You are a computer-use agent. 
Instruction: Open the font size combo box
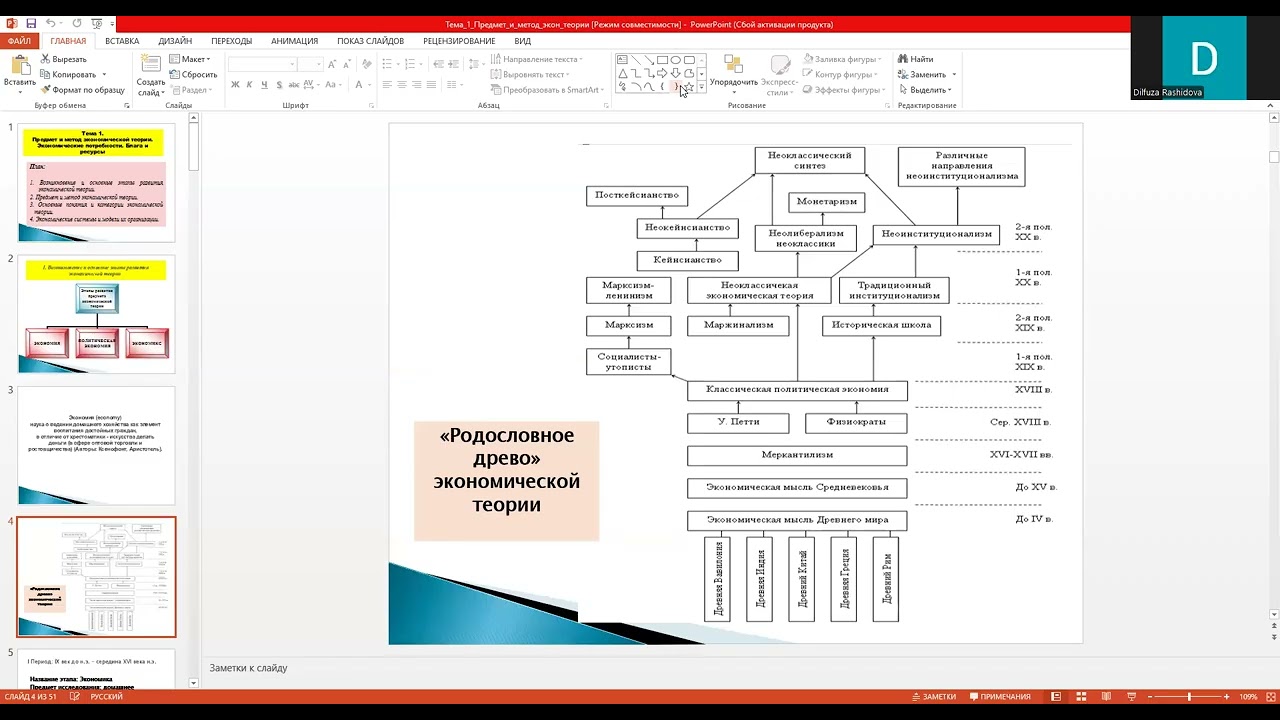pyautogui.click(x=312, y=64)
